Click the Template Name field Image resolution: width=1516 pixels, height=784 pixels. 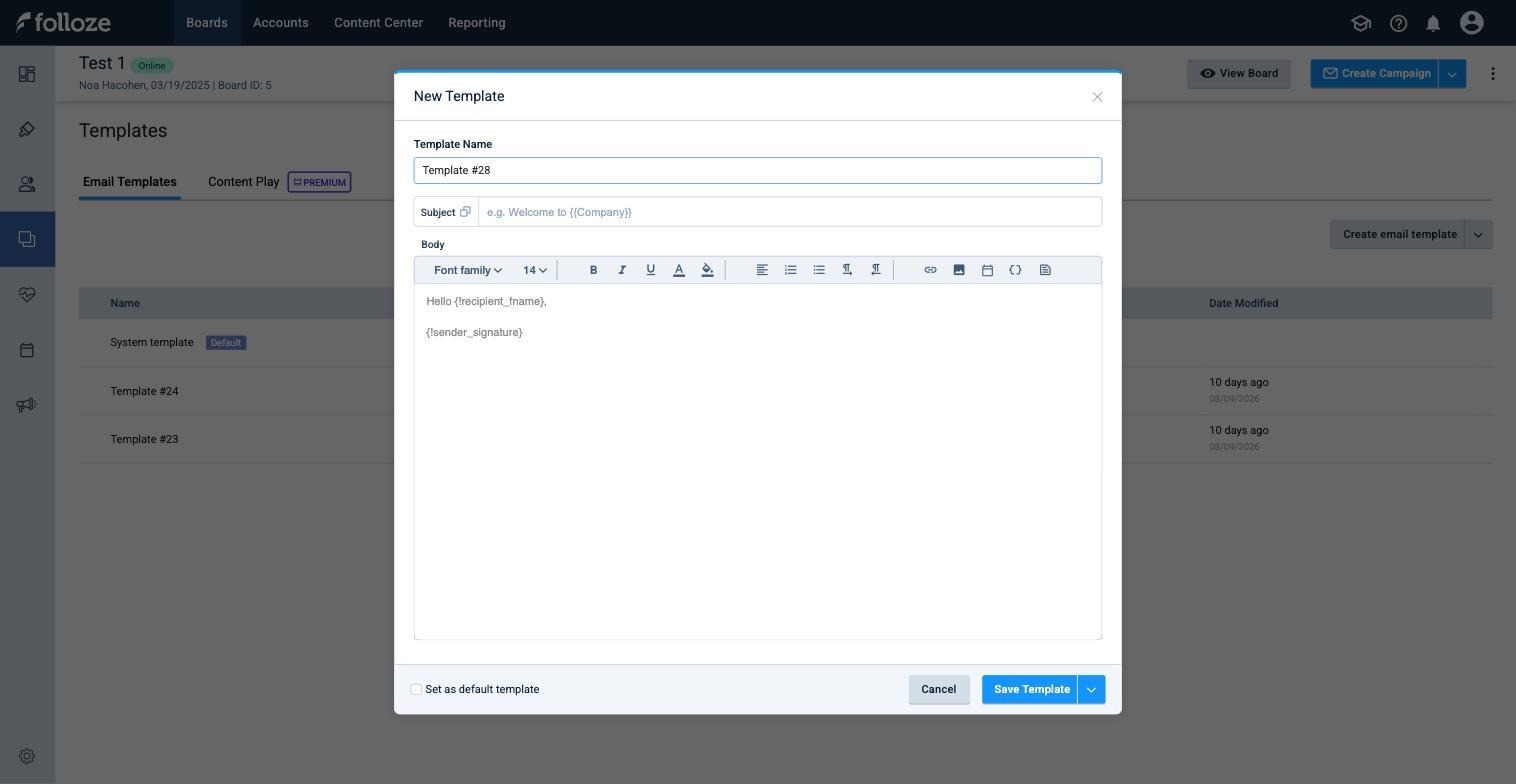[x=758, y=171]
